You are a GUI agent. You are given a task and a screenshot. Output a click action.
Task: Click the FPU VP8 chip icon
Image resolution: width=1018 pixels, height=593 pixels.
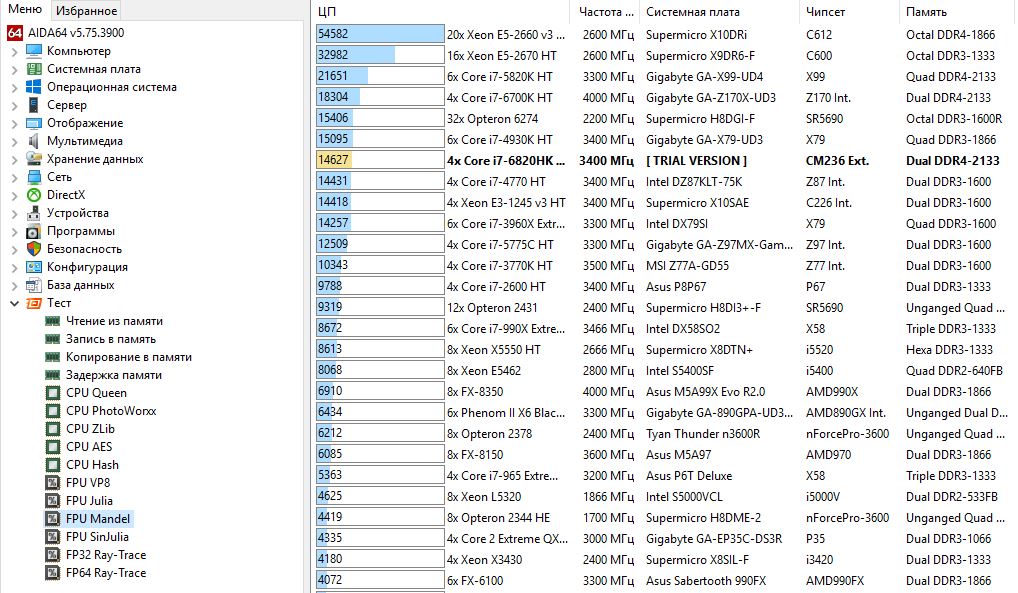(x=53, y=483)
